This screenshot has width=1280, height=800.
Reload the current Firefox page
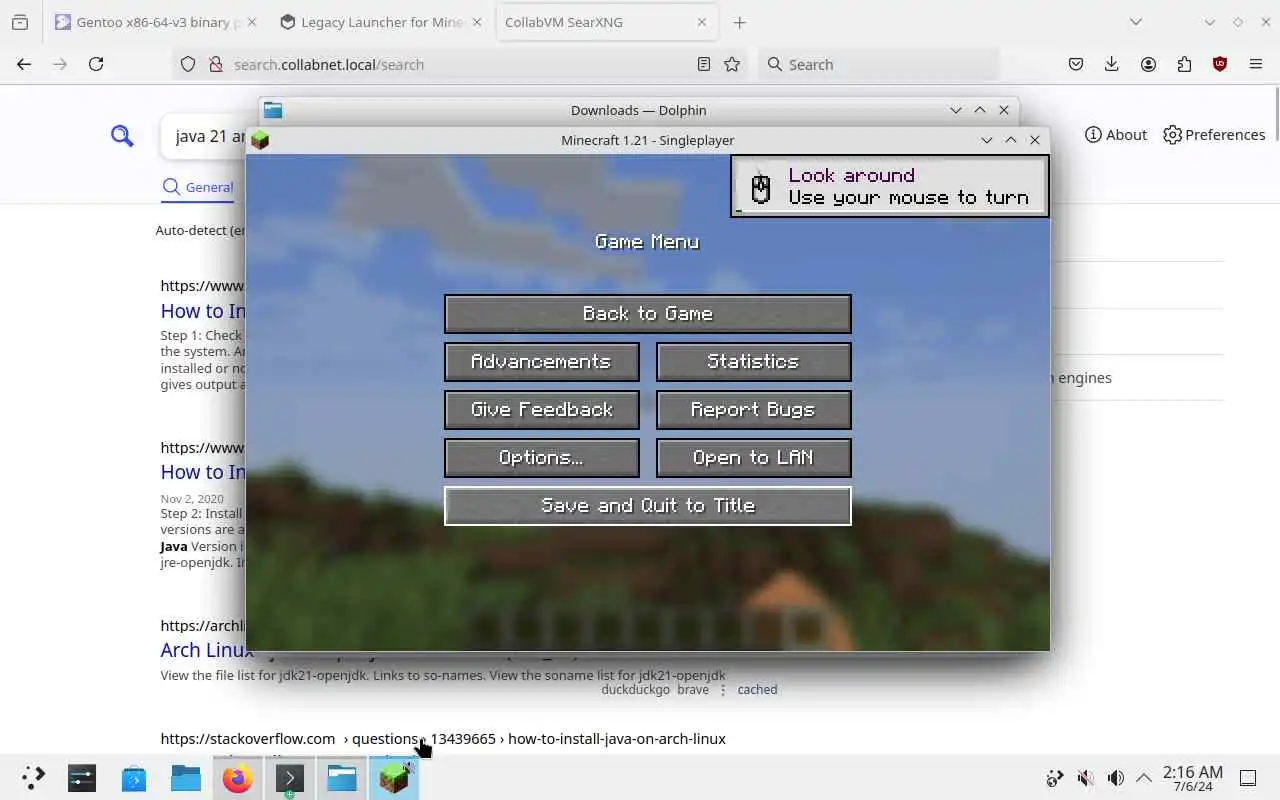96,64
